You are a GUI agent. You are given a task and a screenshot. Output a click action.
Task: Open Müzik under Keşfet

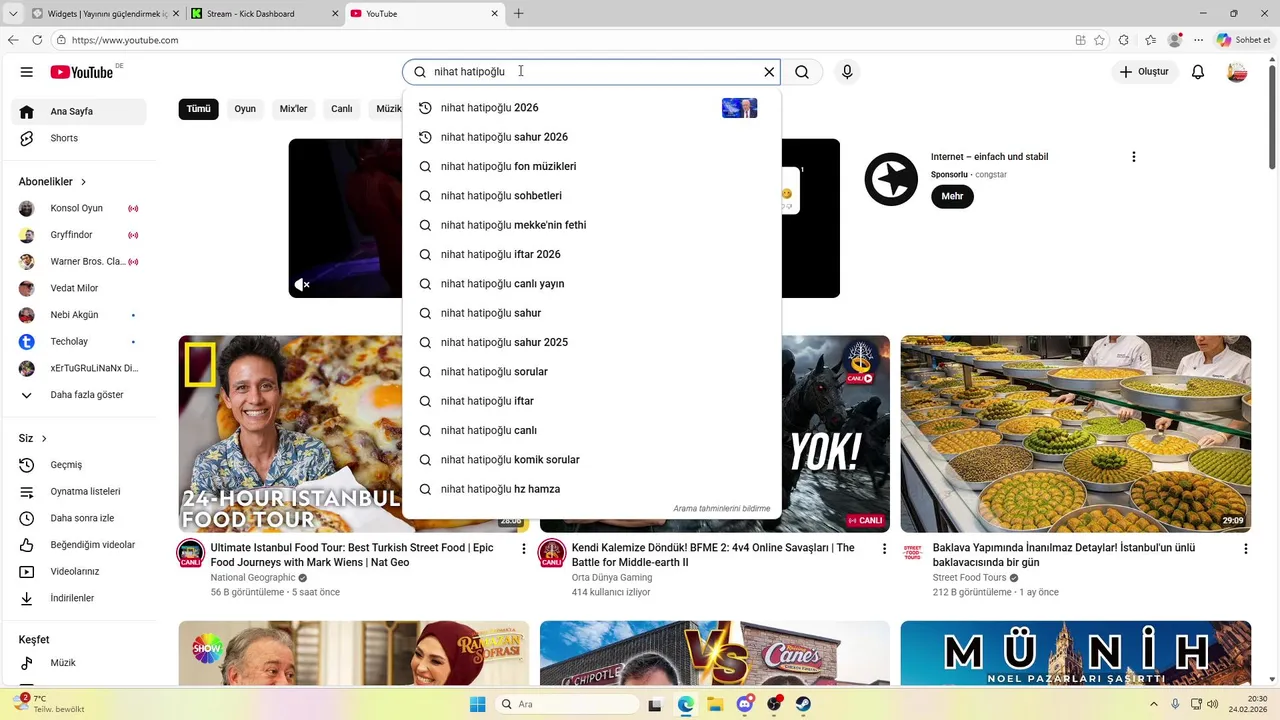79,663
